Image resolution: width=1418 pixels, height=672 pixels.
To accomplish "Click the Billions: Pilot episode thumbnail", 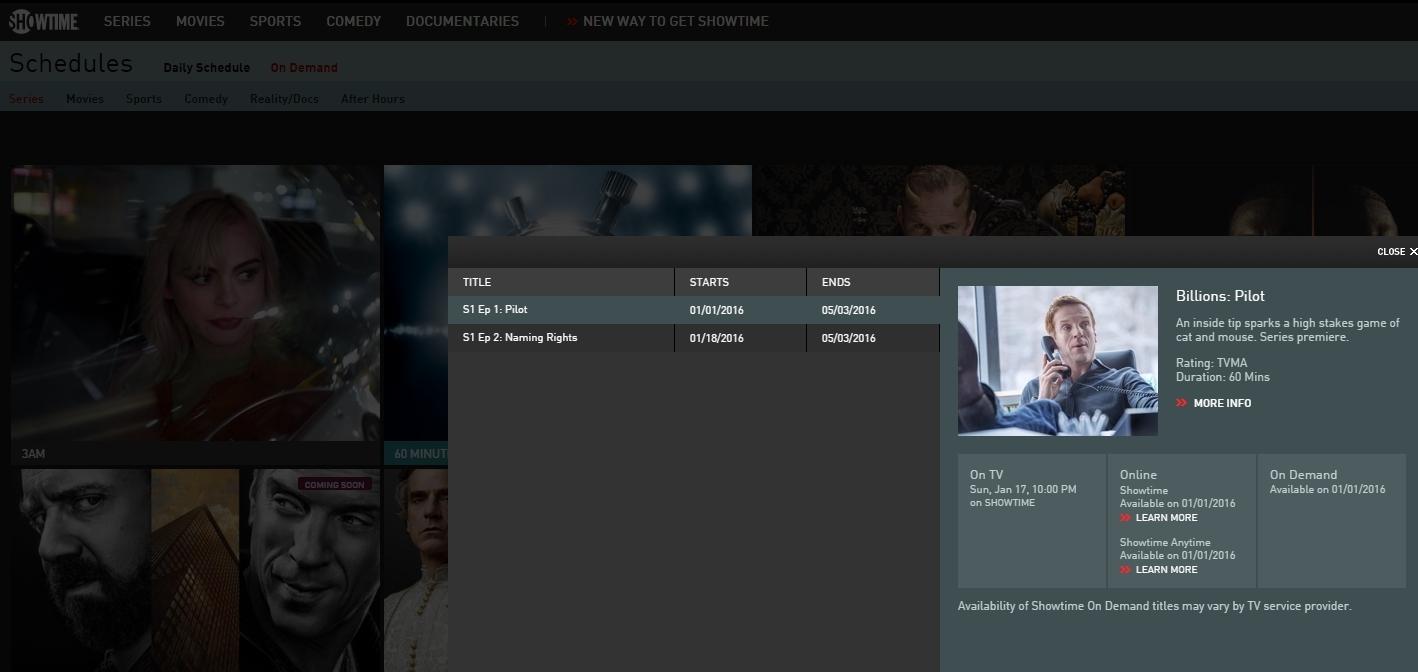I will (x=1058, y=361).
